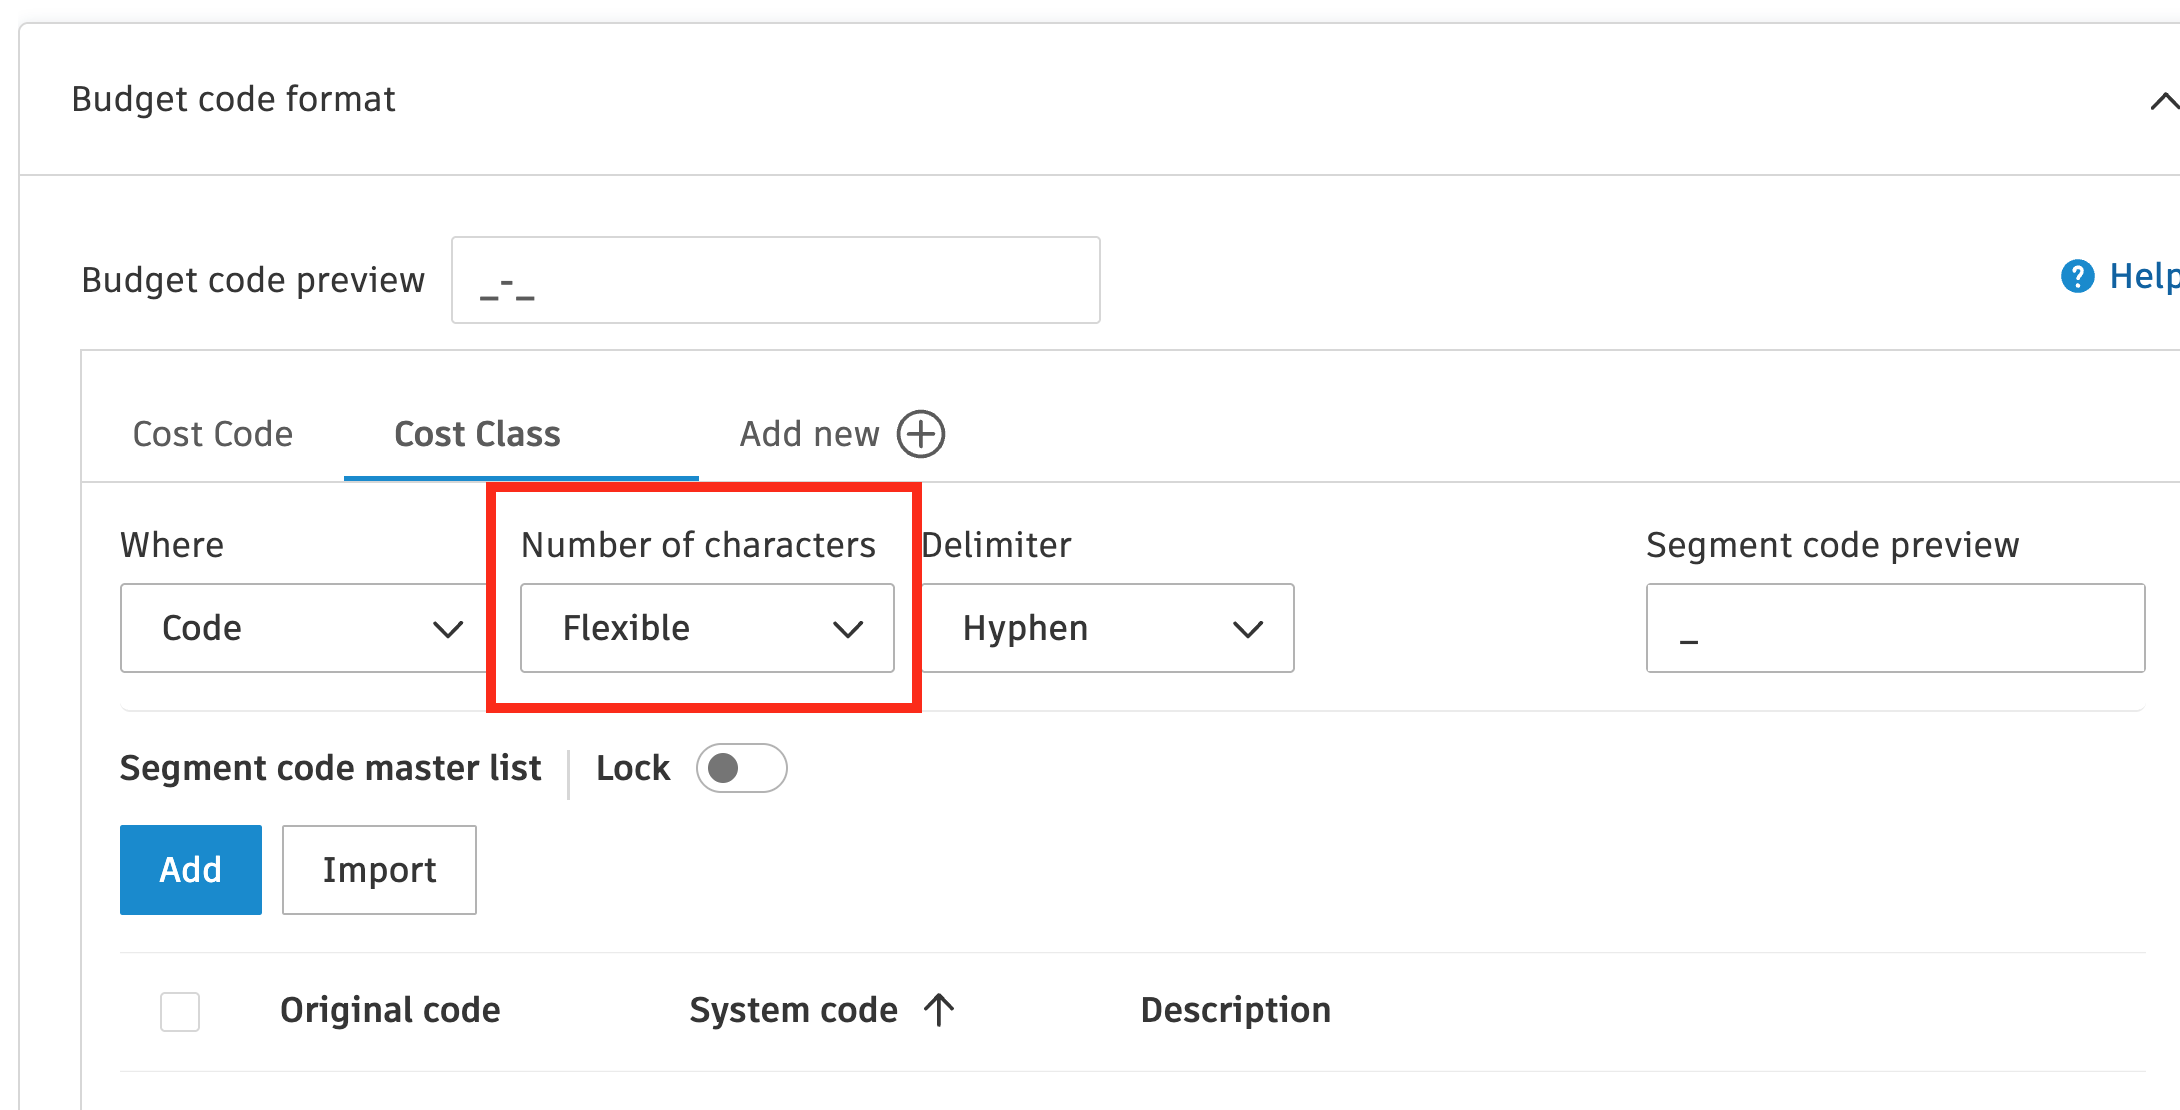Click the Import button

pos(379,870)
